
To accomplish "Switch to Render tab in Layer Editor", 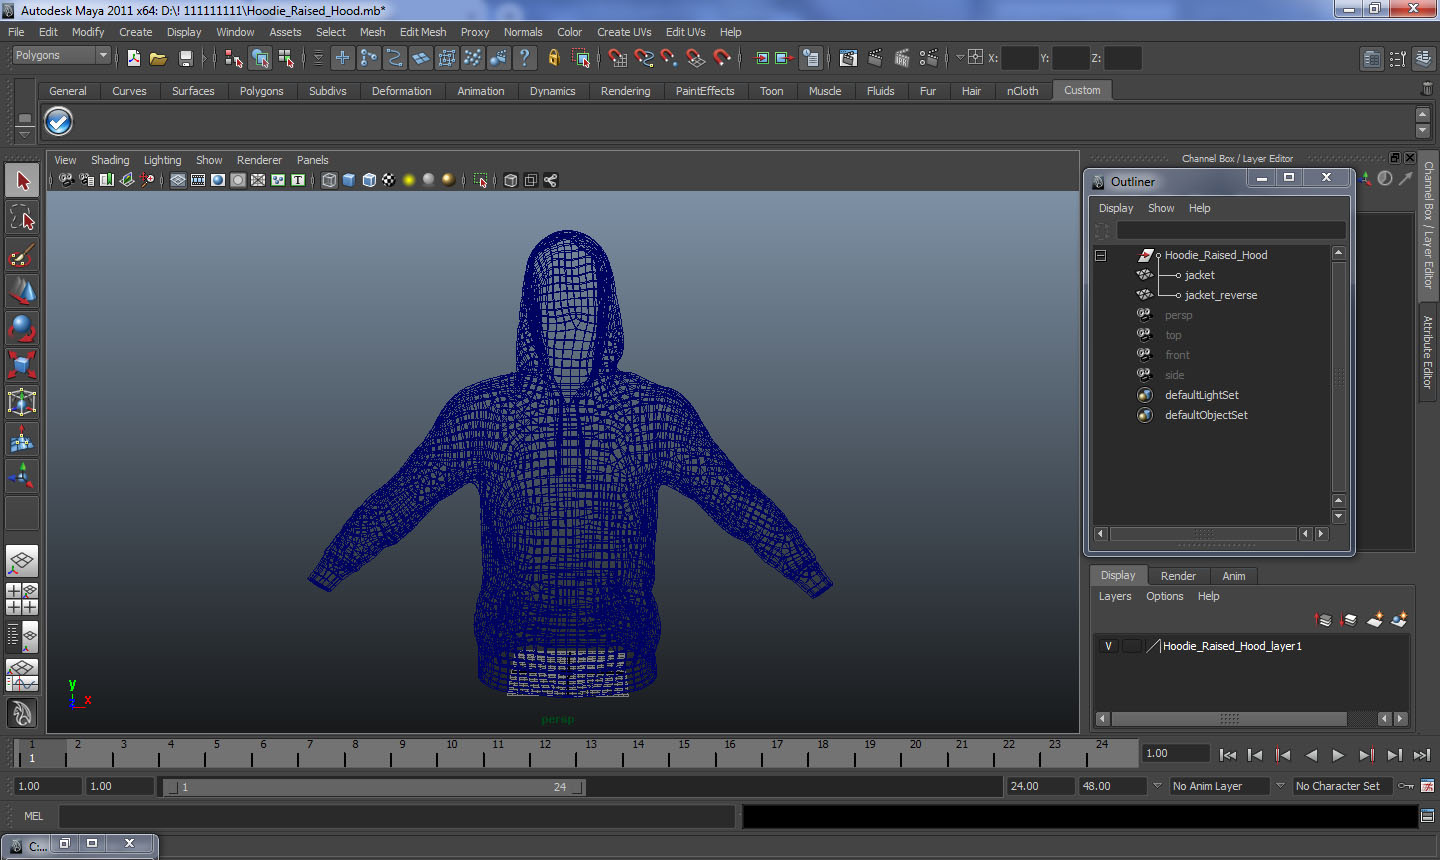I will (1177, 576).
